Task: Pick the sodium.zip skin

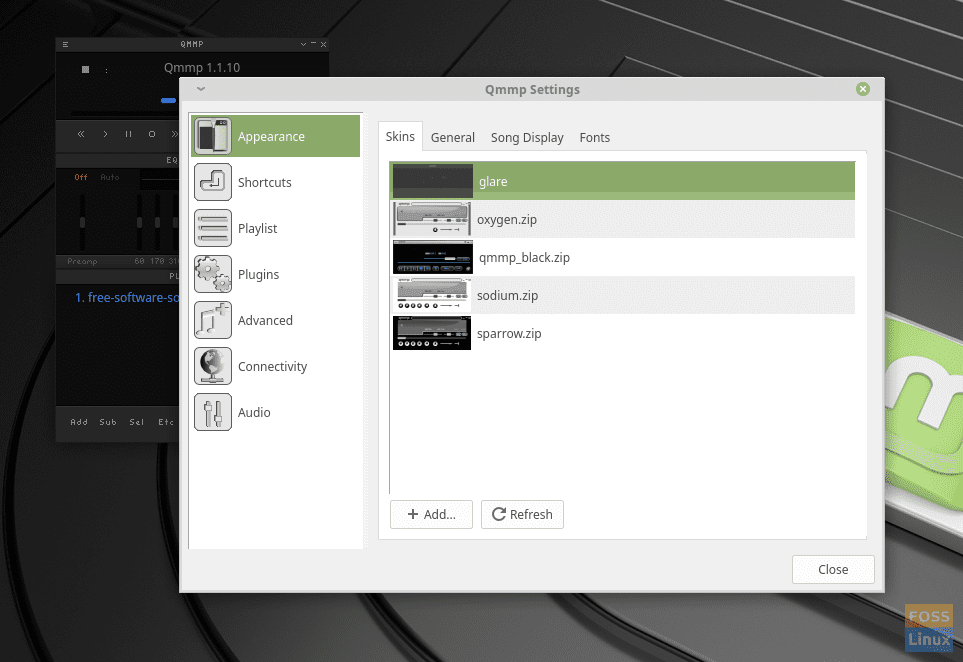Action: [623, 295]
